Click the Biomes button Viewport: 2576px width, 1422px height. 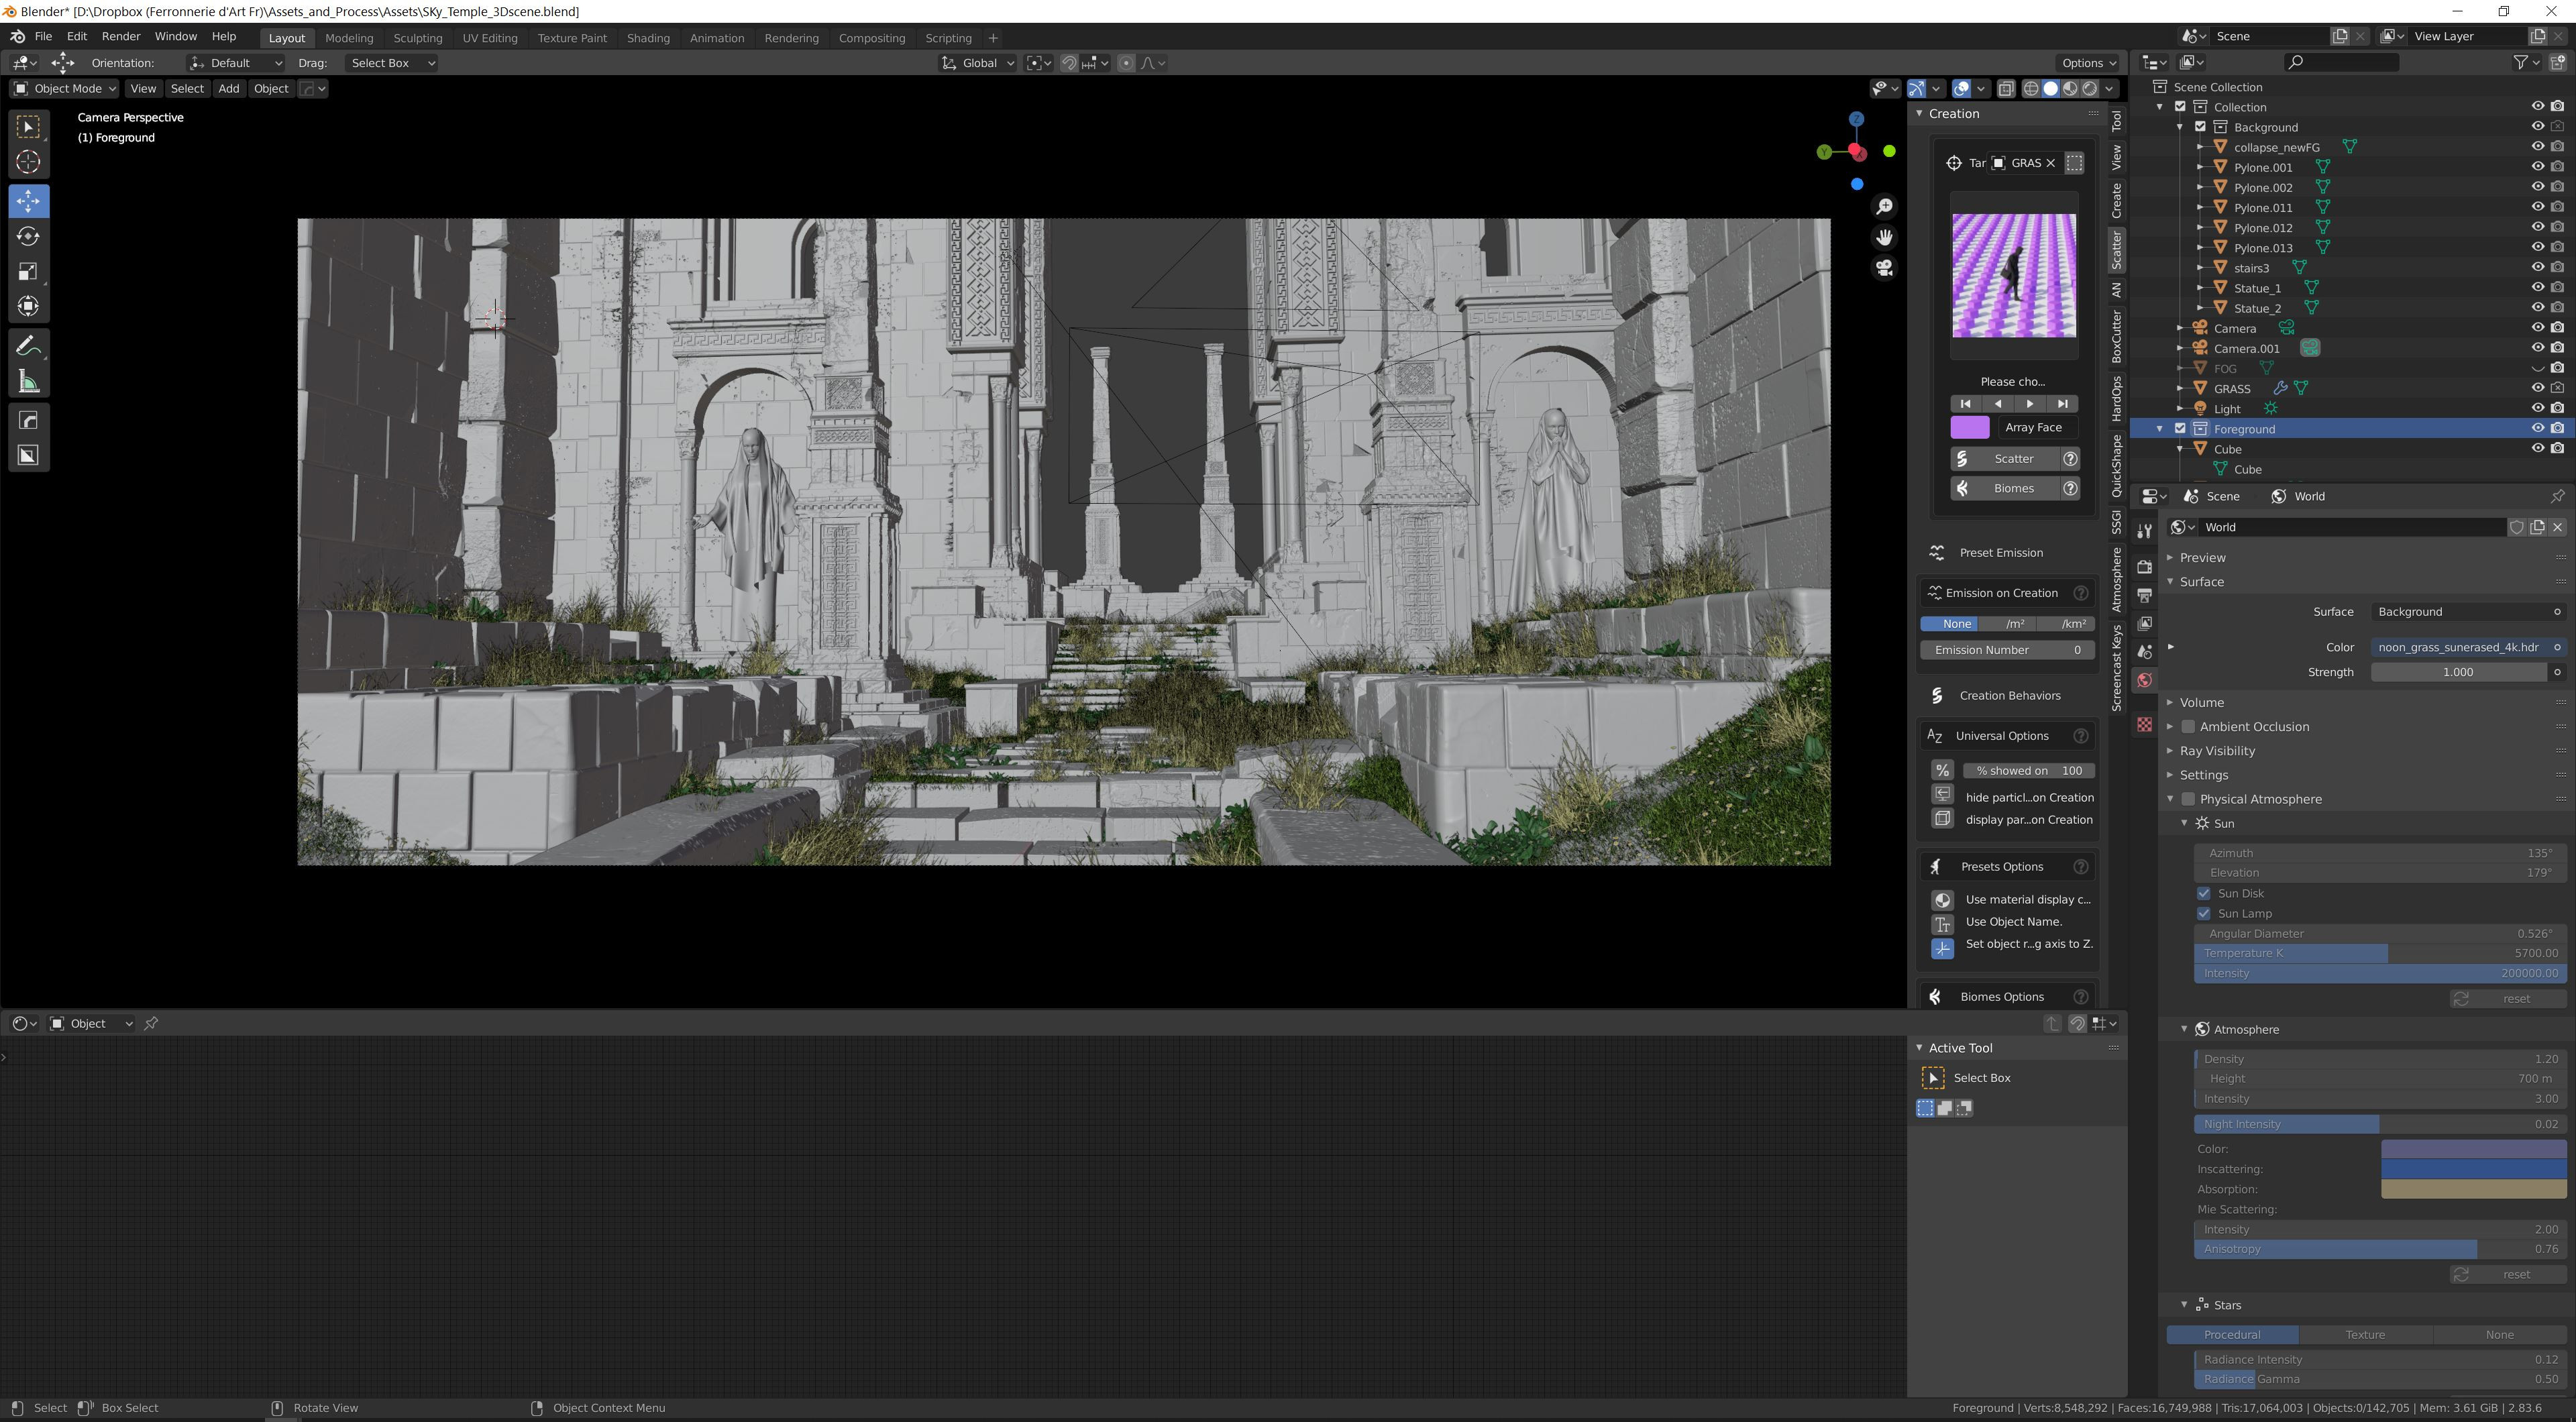(x=2013, y=488)
